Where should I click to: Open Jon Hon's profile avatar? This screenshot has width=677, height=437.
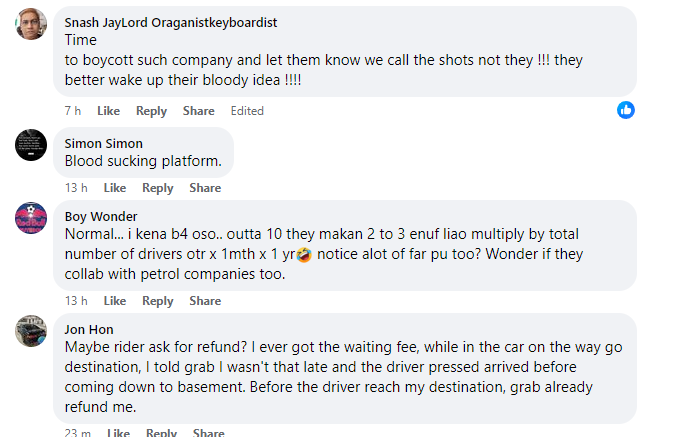click(x=31, y=331)
